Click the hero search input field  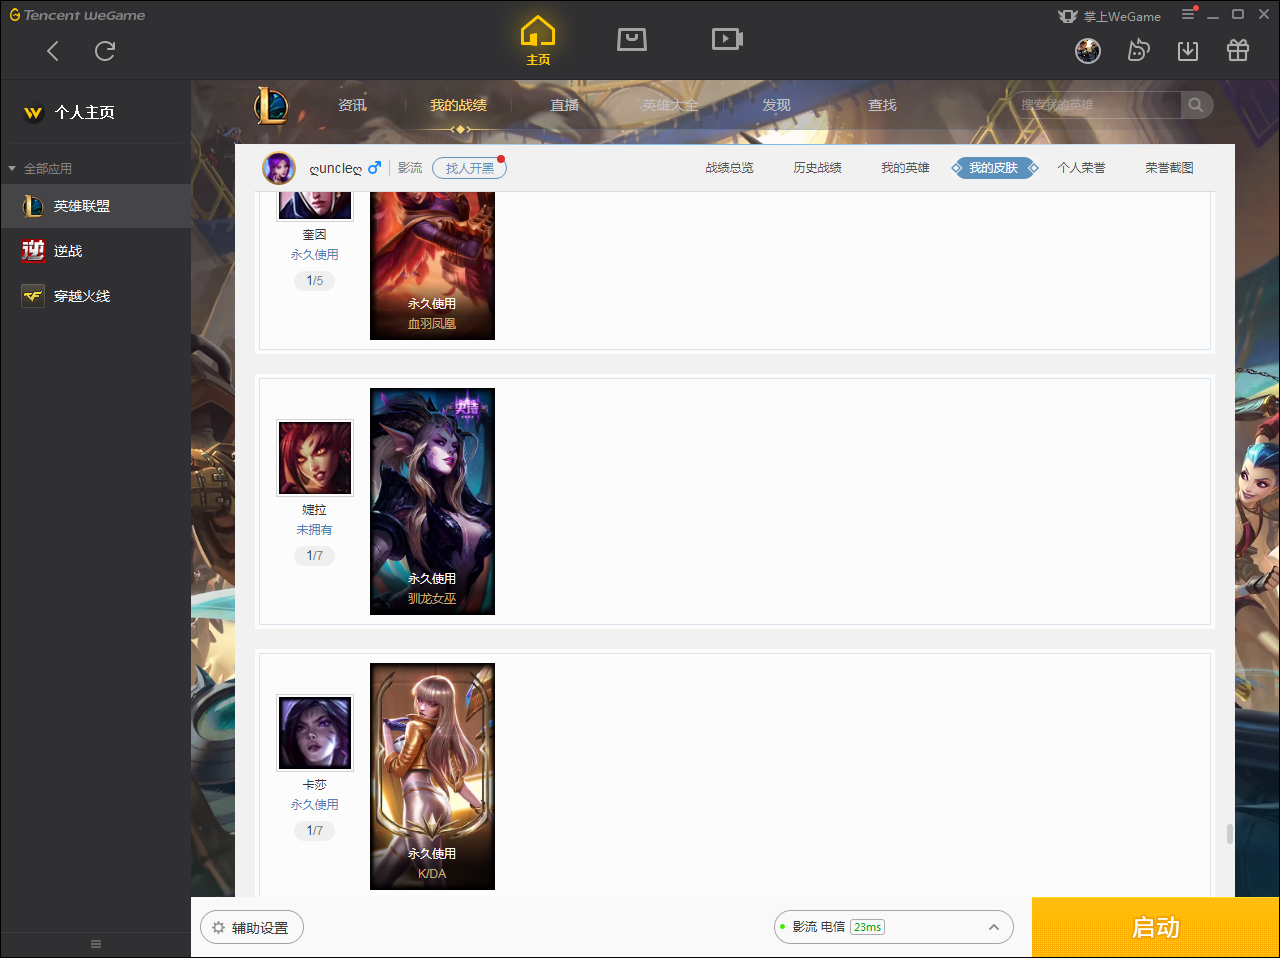pos(1096,105)
